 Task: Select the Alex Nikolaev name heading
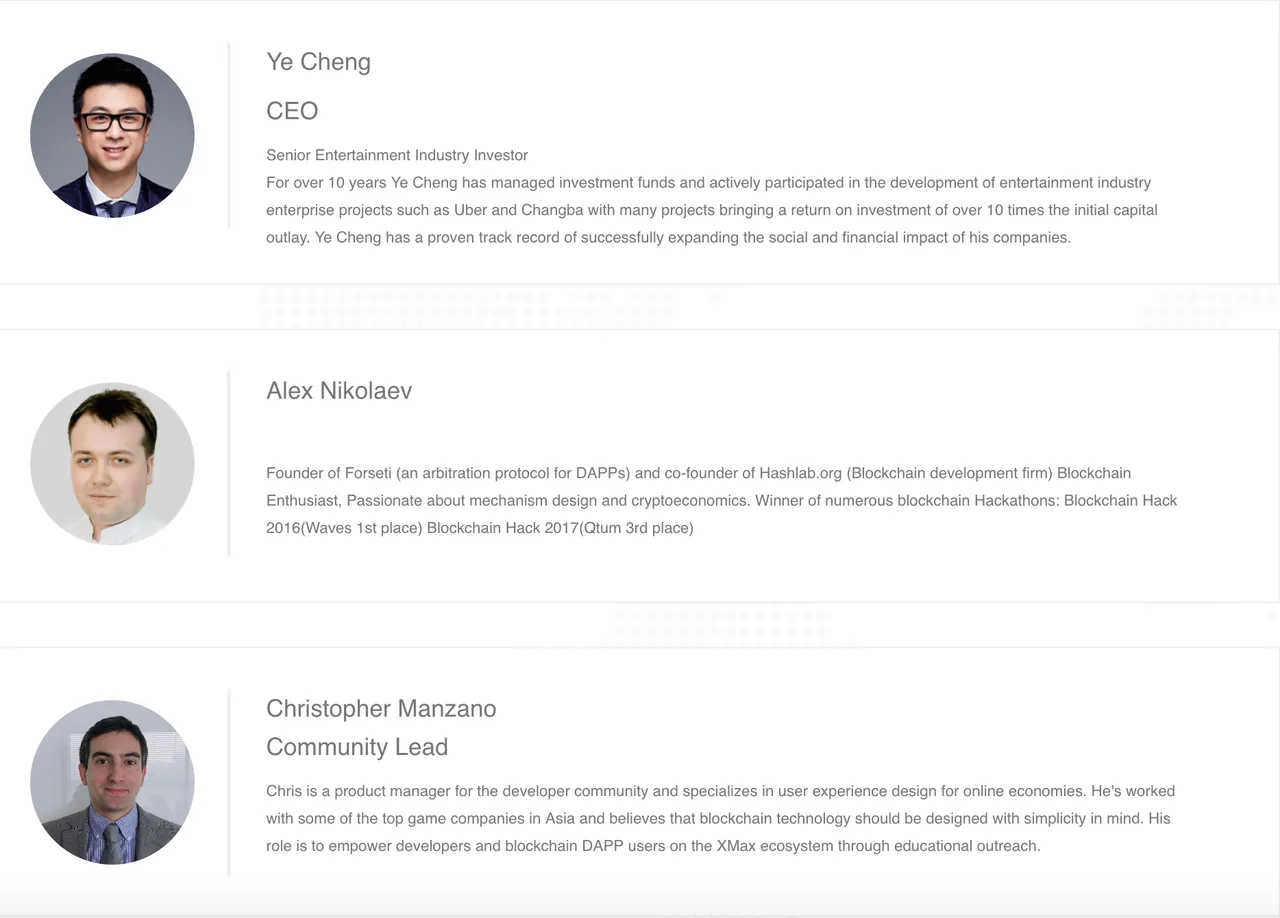pos(339,391)
